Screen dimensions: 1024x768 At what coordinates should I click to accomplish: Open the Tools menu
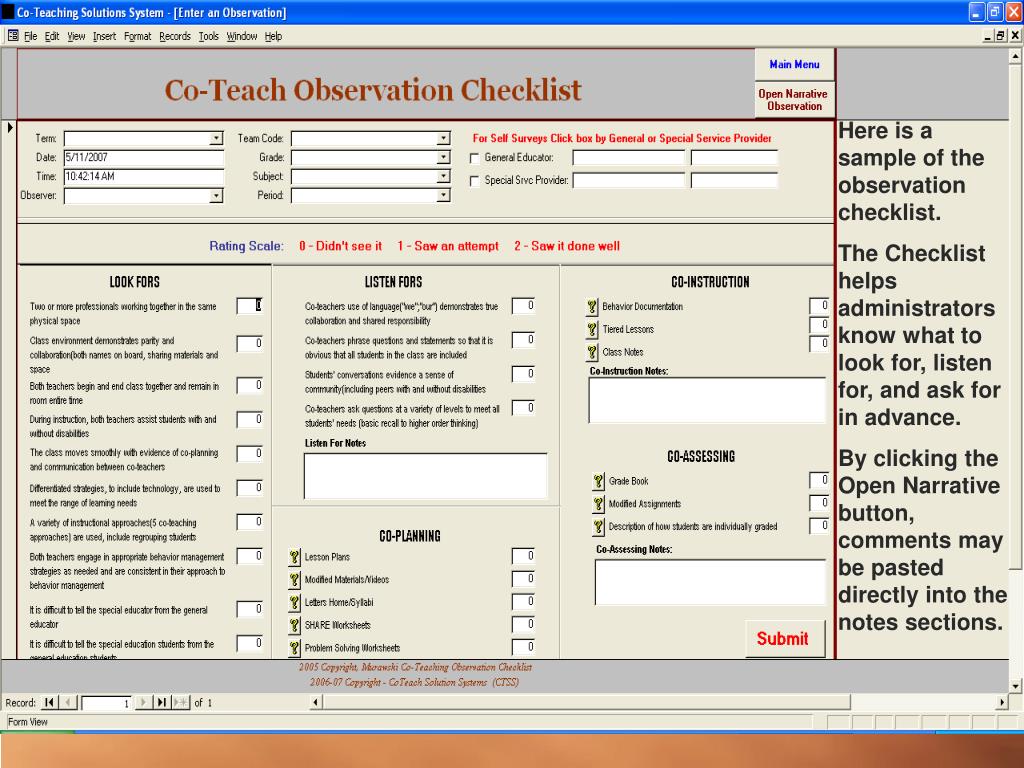pyautogui.click(x=208, y=36)
